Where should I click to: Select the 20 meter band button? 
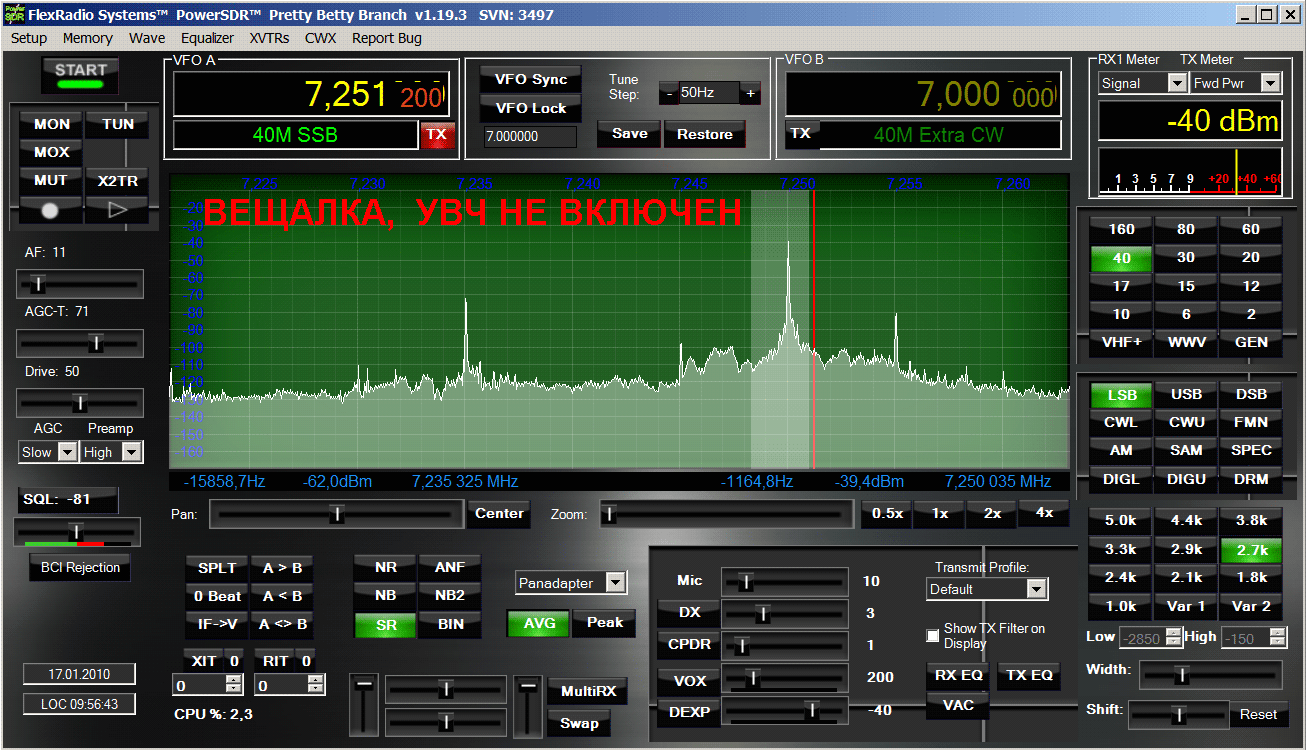1250,257
